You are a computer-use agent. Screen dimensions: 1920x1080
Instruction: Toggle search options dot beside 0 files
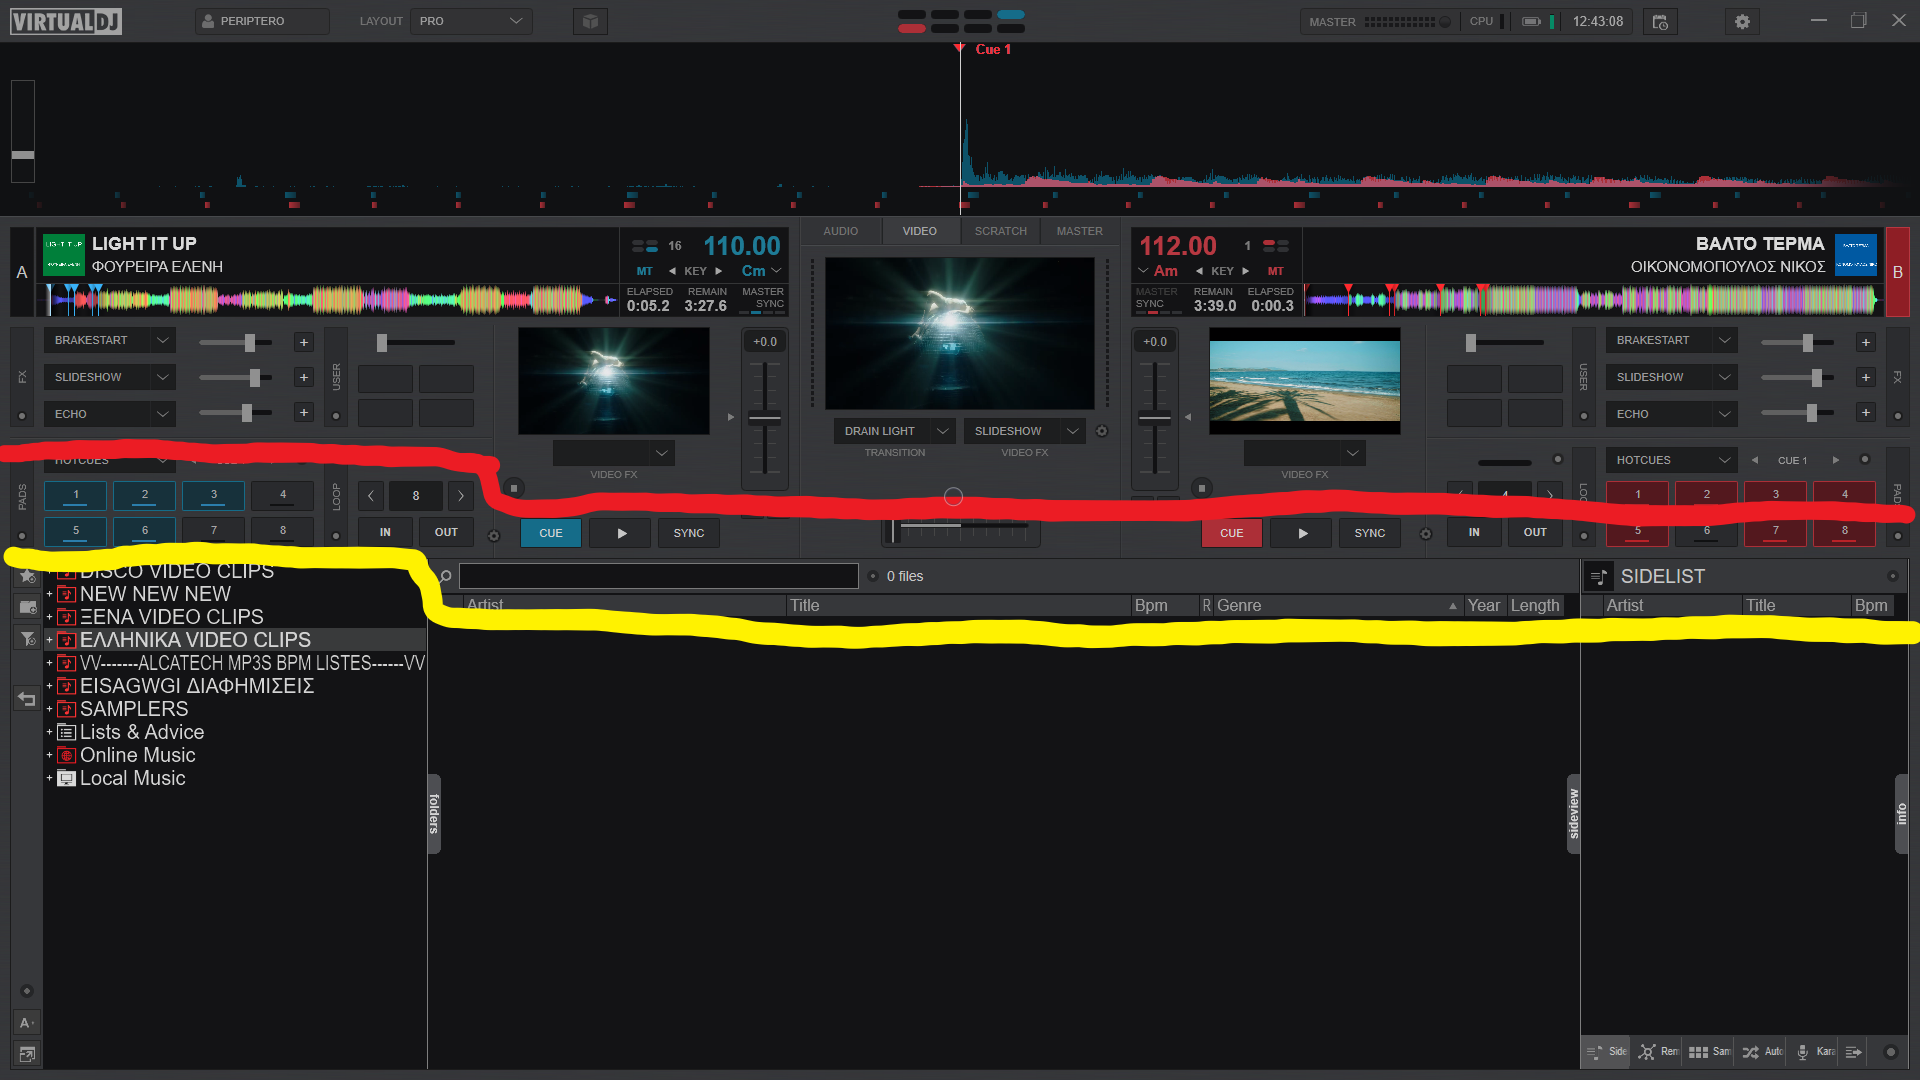(x=873, y=576)
